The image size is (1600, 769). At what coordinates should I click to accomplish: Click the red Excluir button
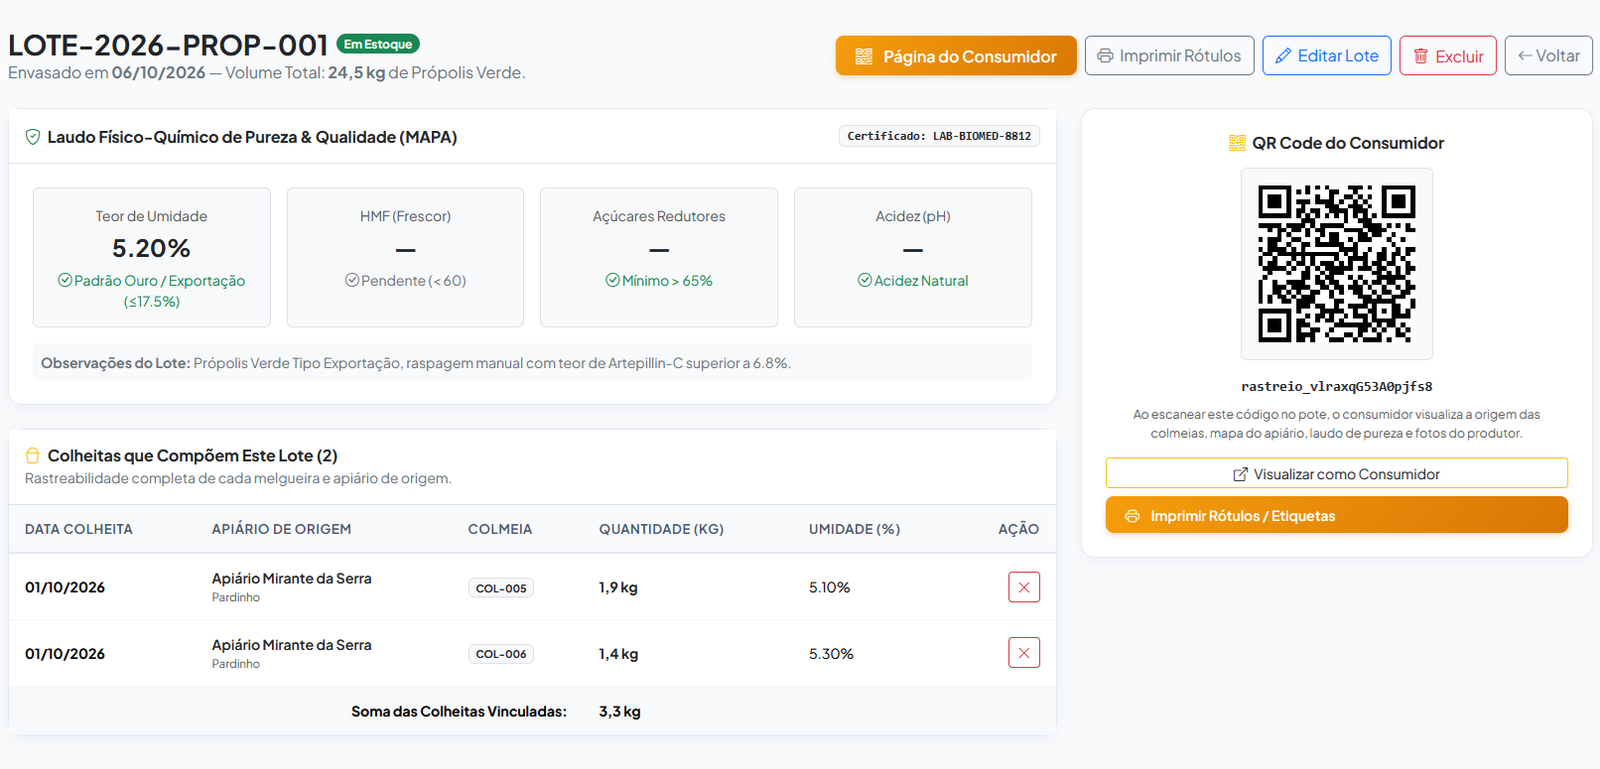pos(1448,56)
